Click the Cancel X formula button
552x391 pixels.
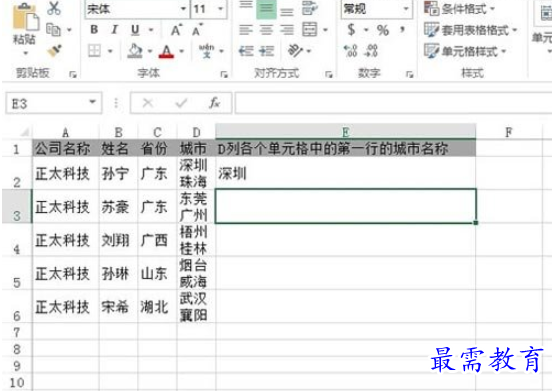point(148,103)
